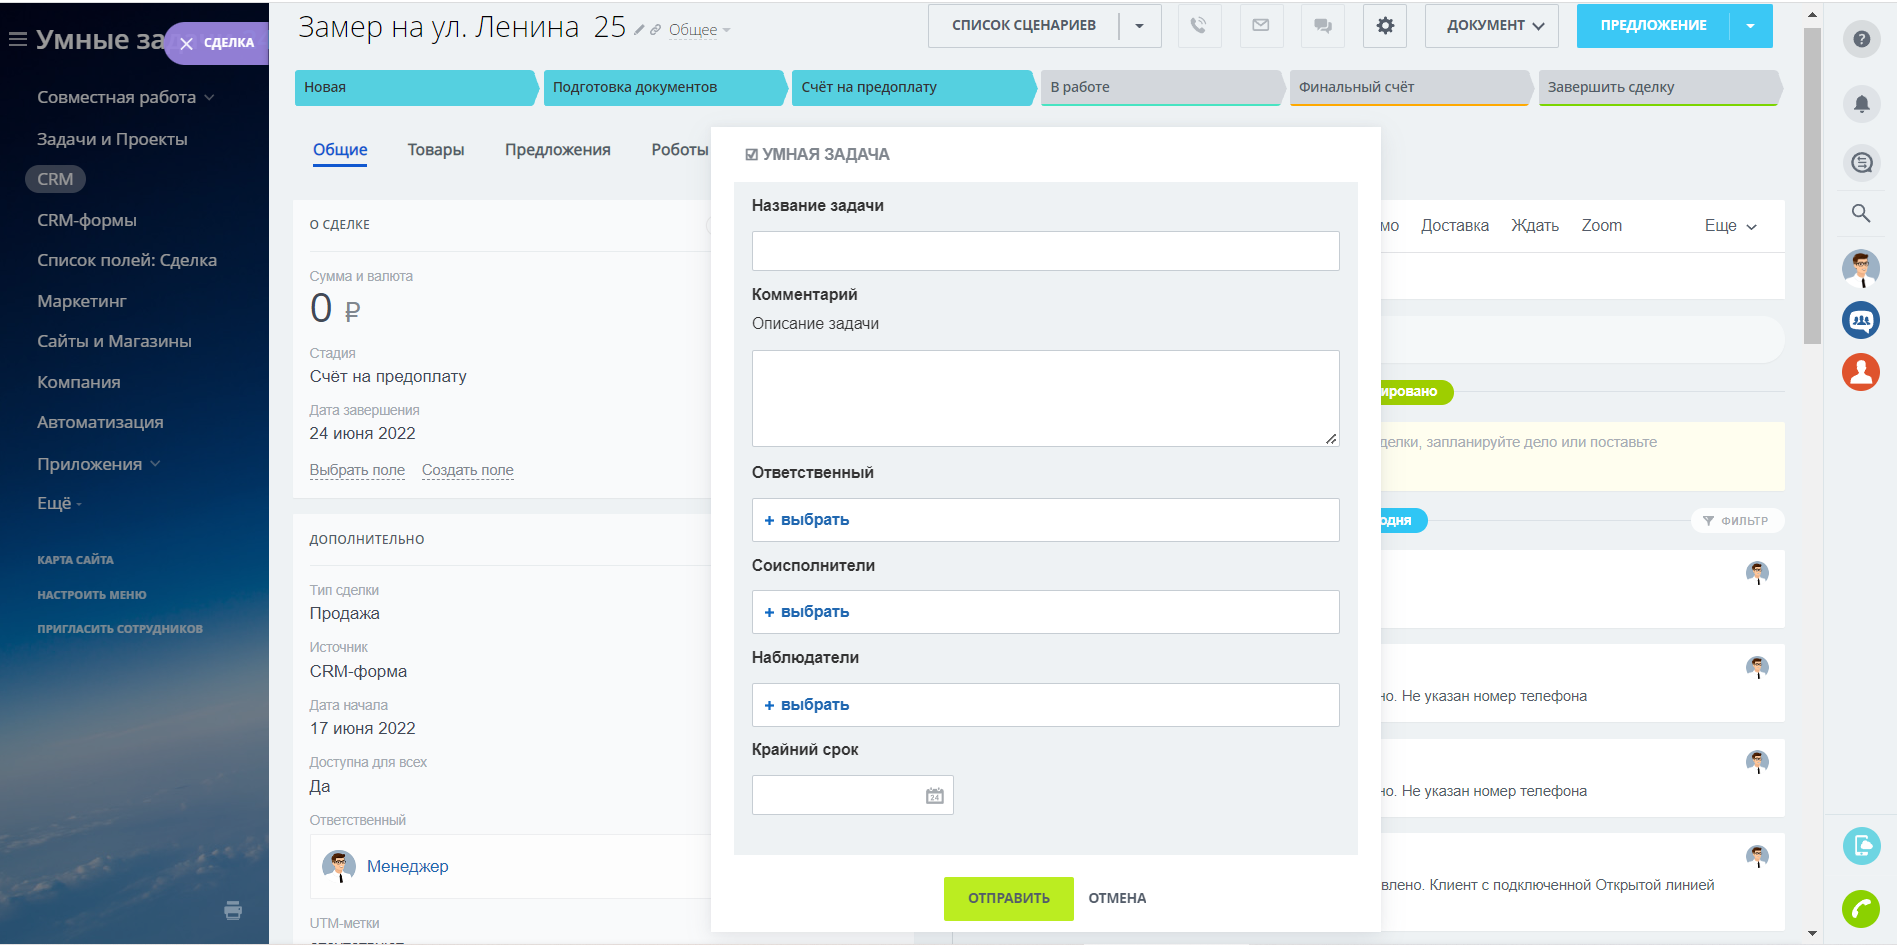Open the messenger chat icon in the right sidebar

coord(1861,162)
